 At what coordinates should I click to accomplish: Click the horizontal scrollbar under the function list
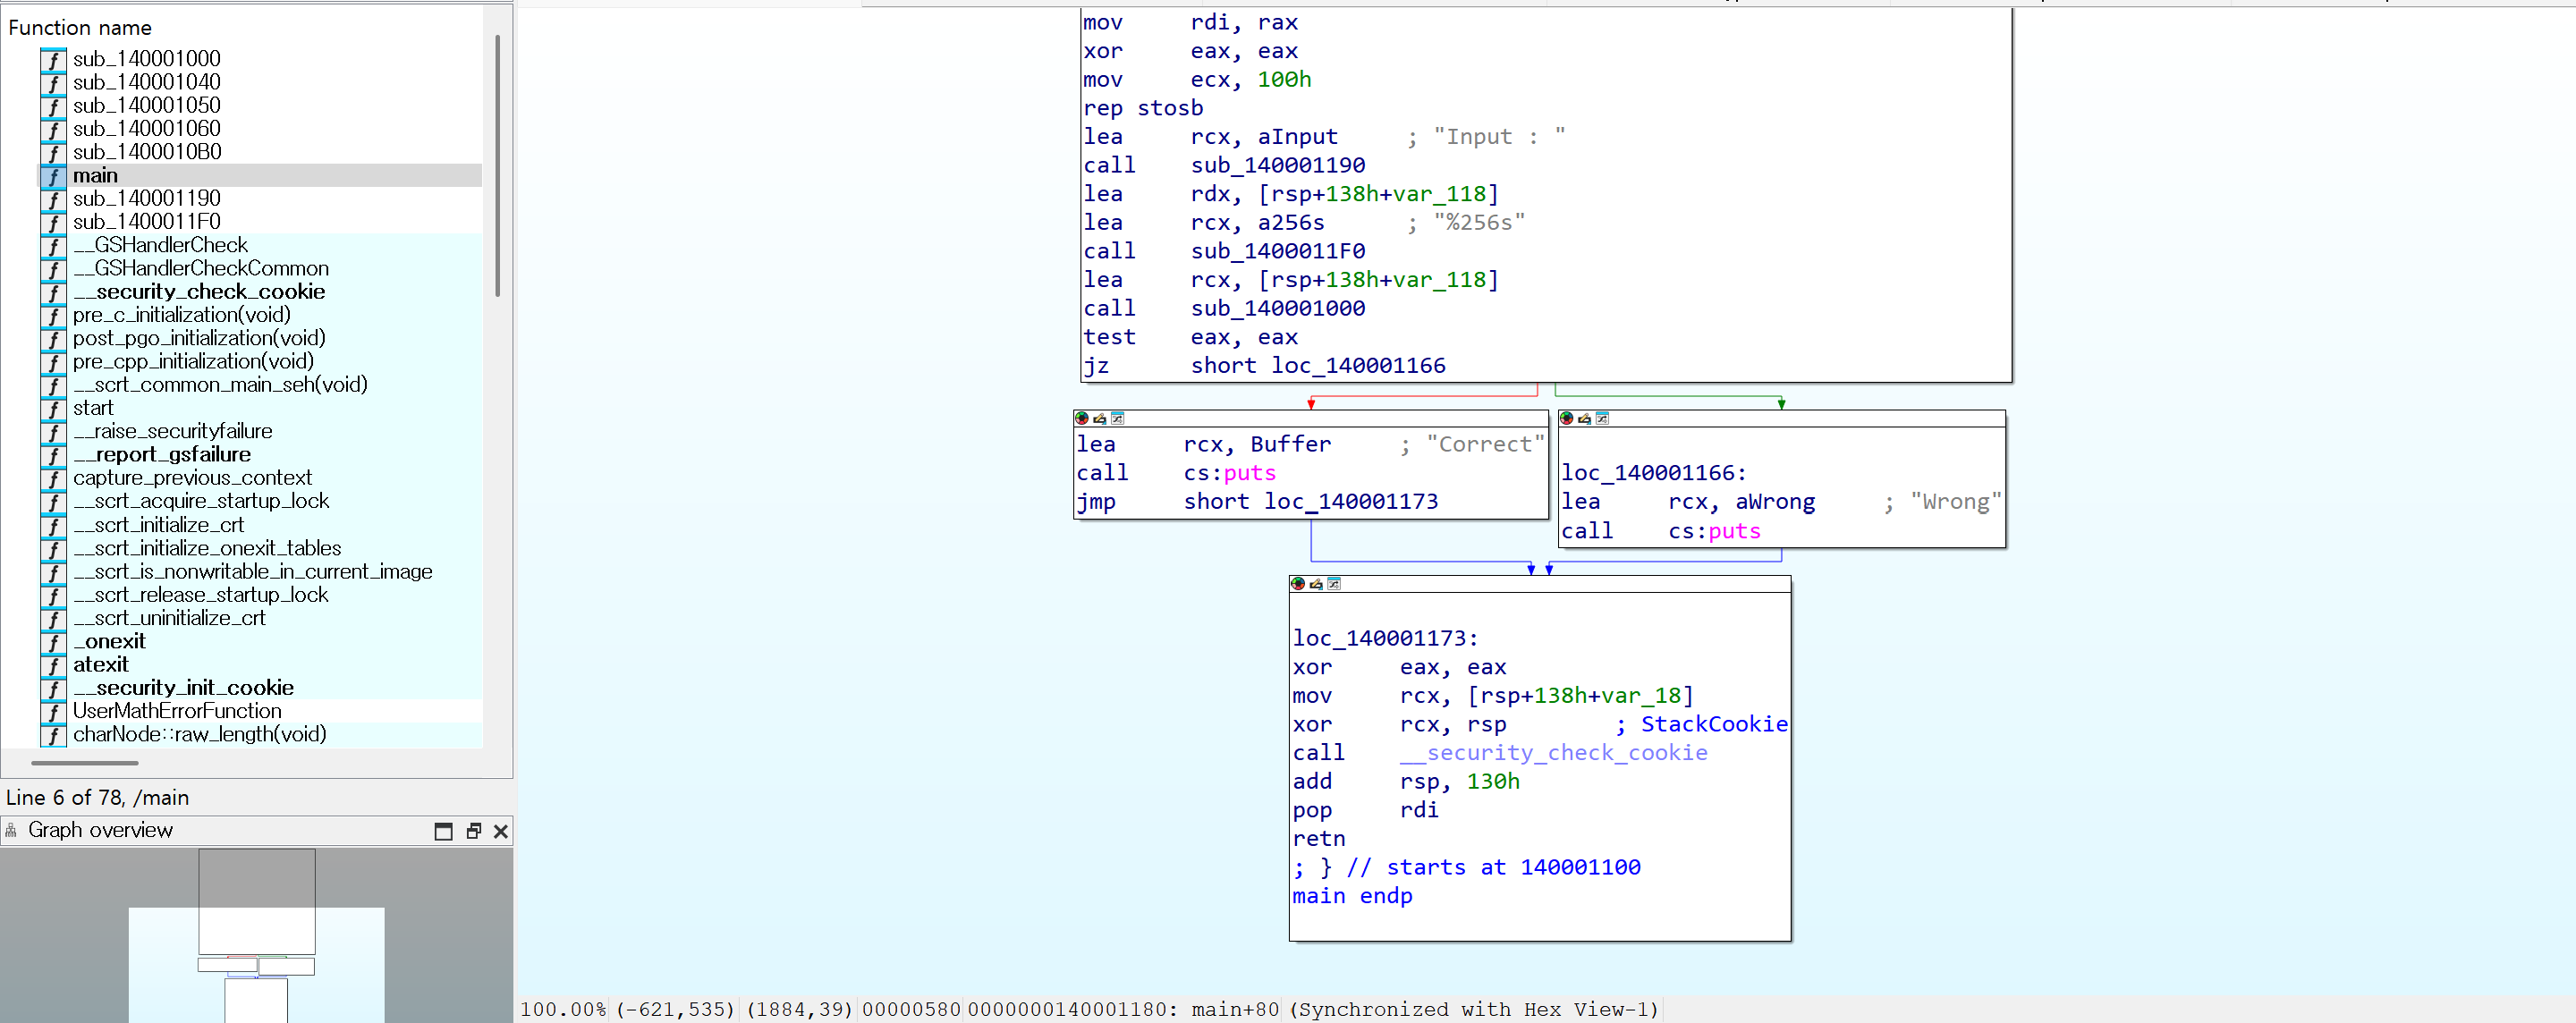point(85,763)
